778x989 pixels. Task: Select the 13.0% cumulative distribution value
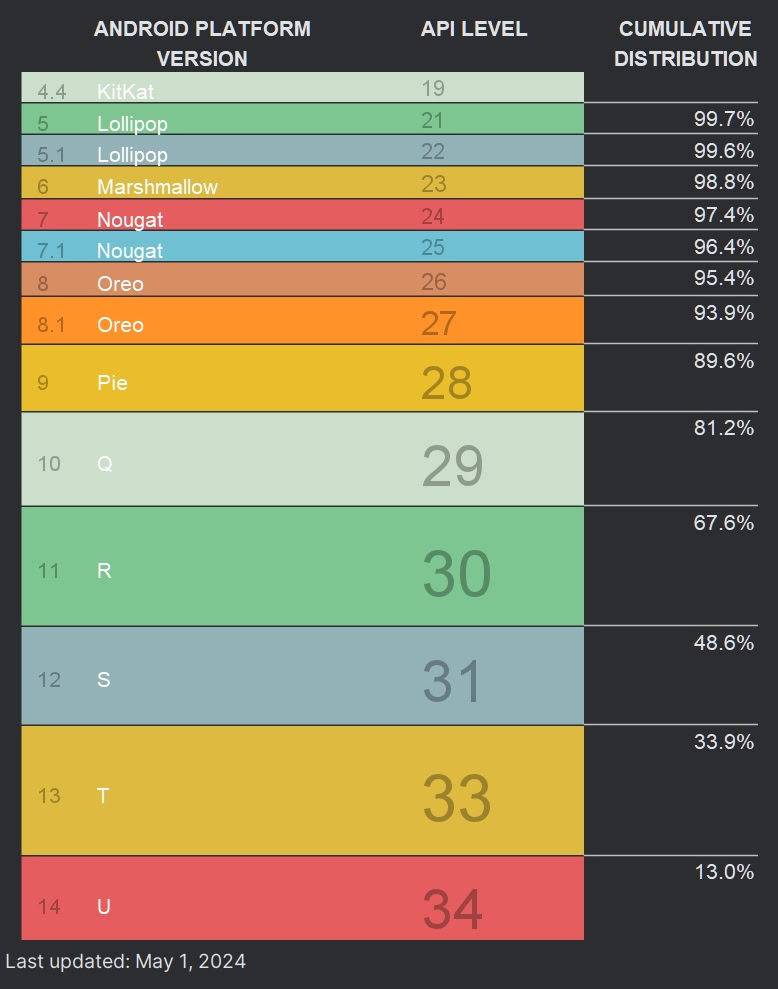tap(723, 872)
